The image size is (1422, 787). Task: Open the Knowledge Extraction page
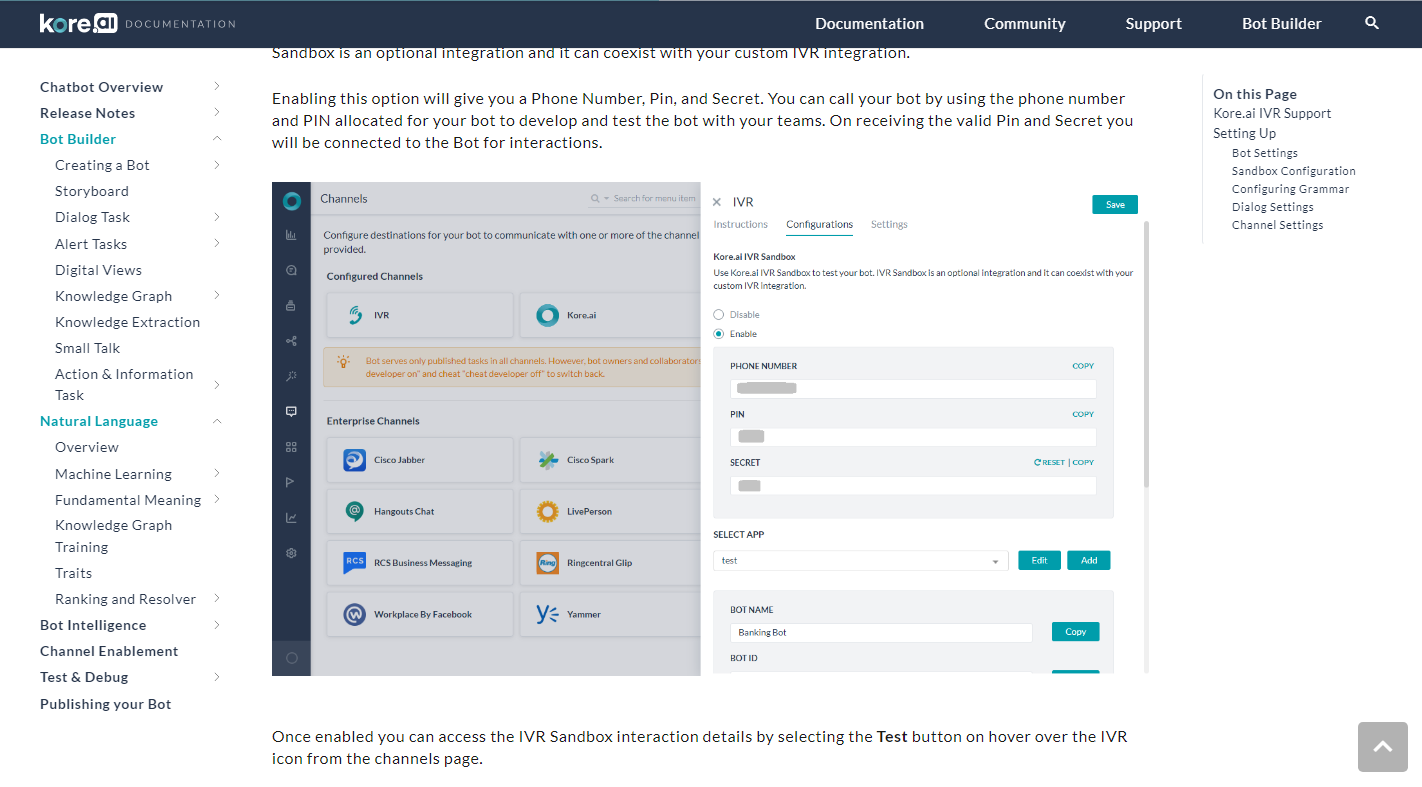point(127,322)
